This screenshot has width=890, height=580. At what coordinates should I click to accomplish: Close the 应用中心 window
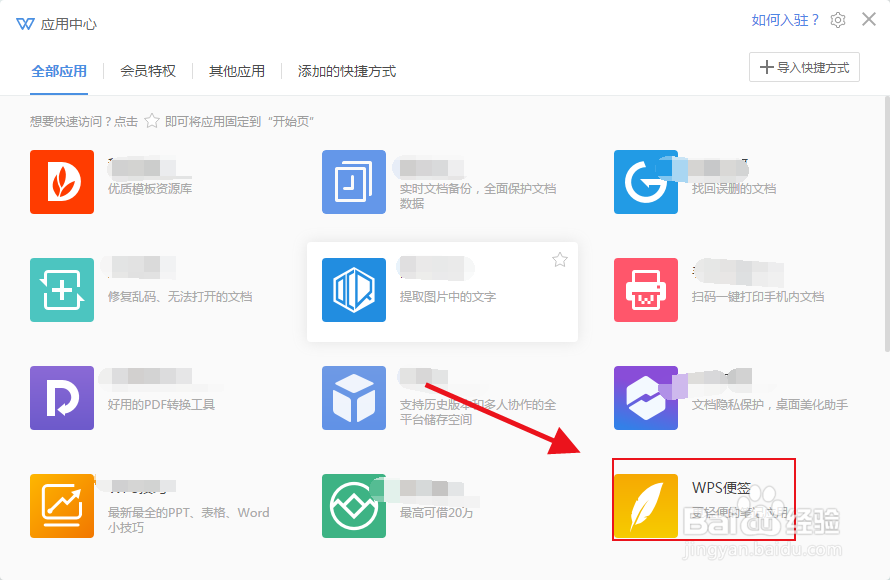coord(868,19)
